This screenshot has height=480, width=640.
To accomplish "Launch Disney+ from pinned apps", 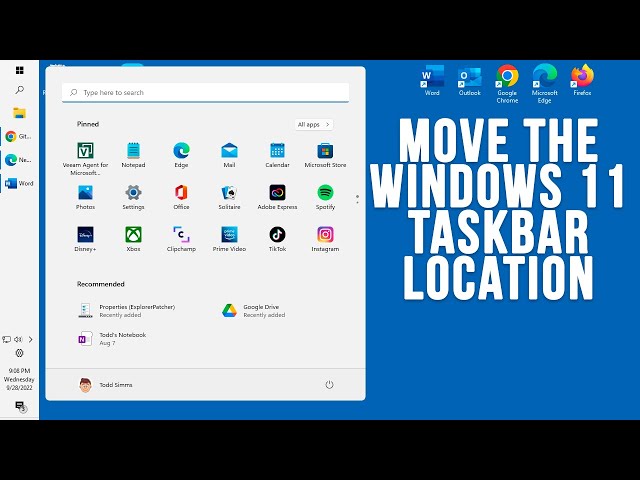I will [x=85, y=240].
